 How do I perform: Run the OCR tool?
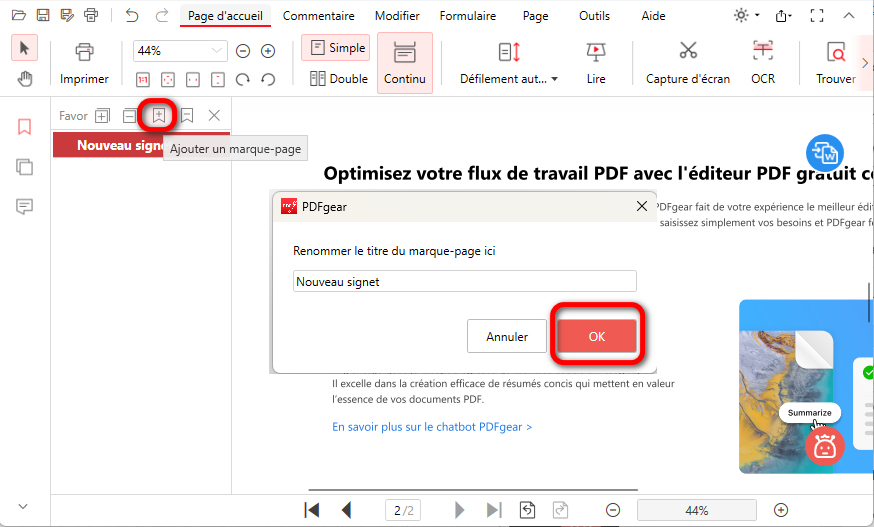coord(763,64)
